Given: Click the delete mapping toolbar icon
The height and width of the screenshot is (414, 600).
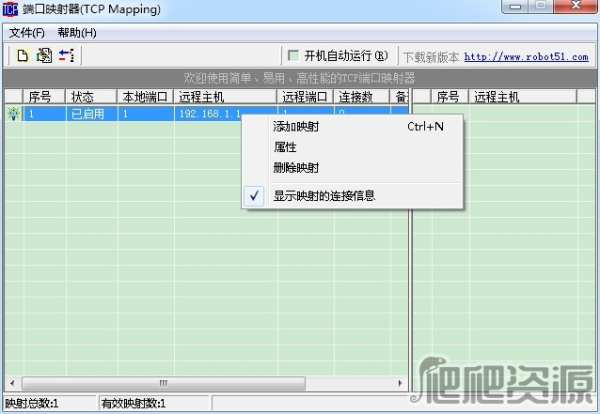Looking at the screenshot, I should (x=67, y=56).
